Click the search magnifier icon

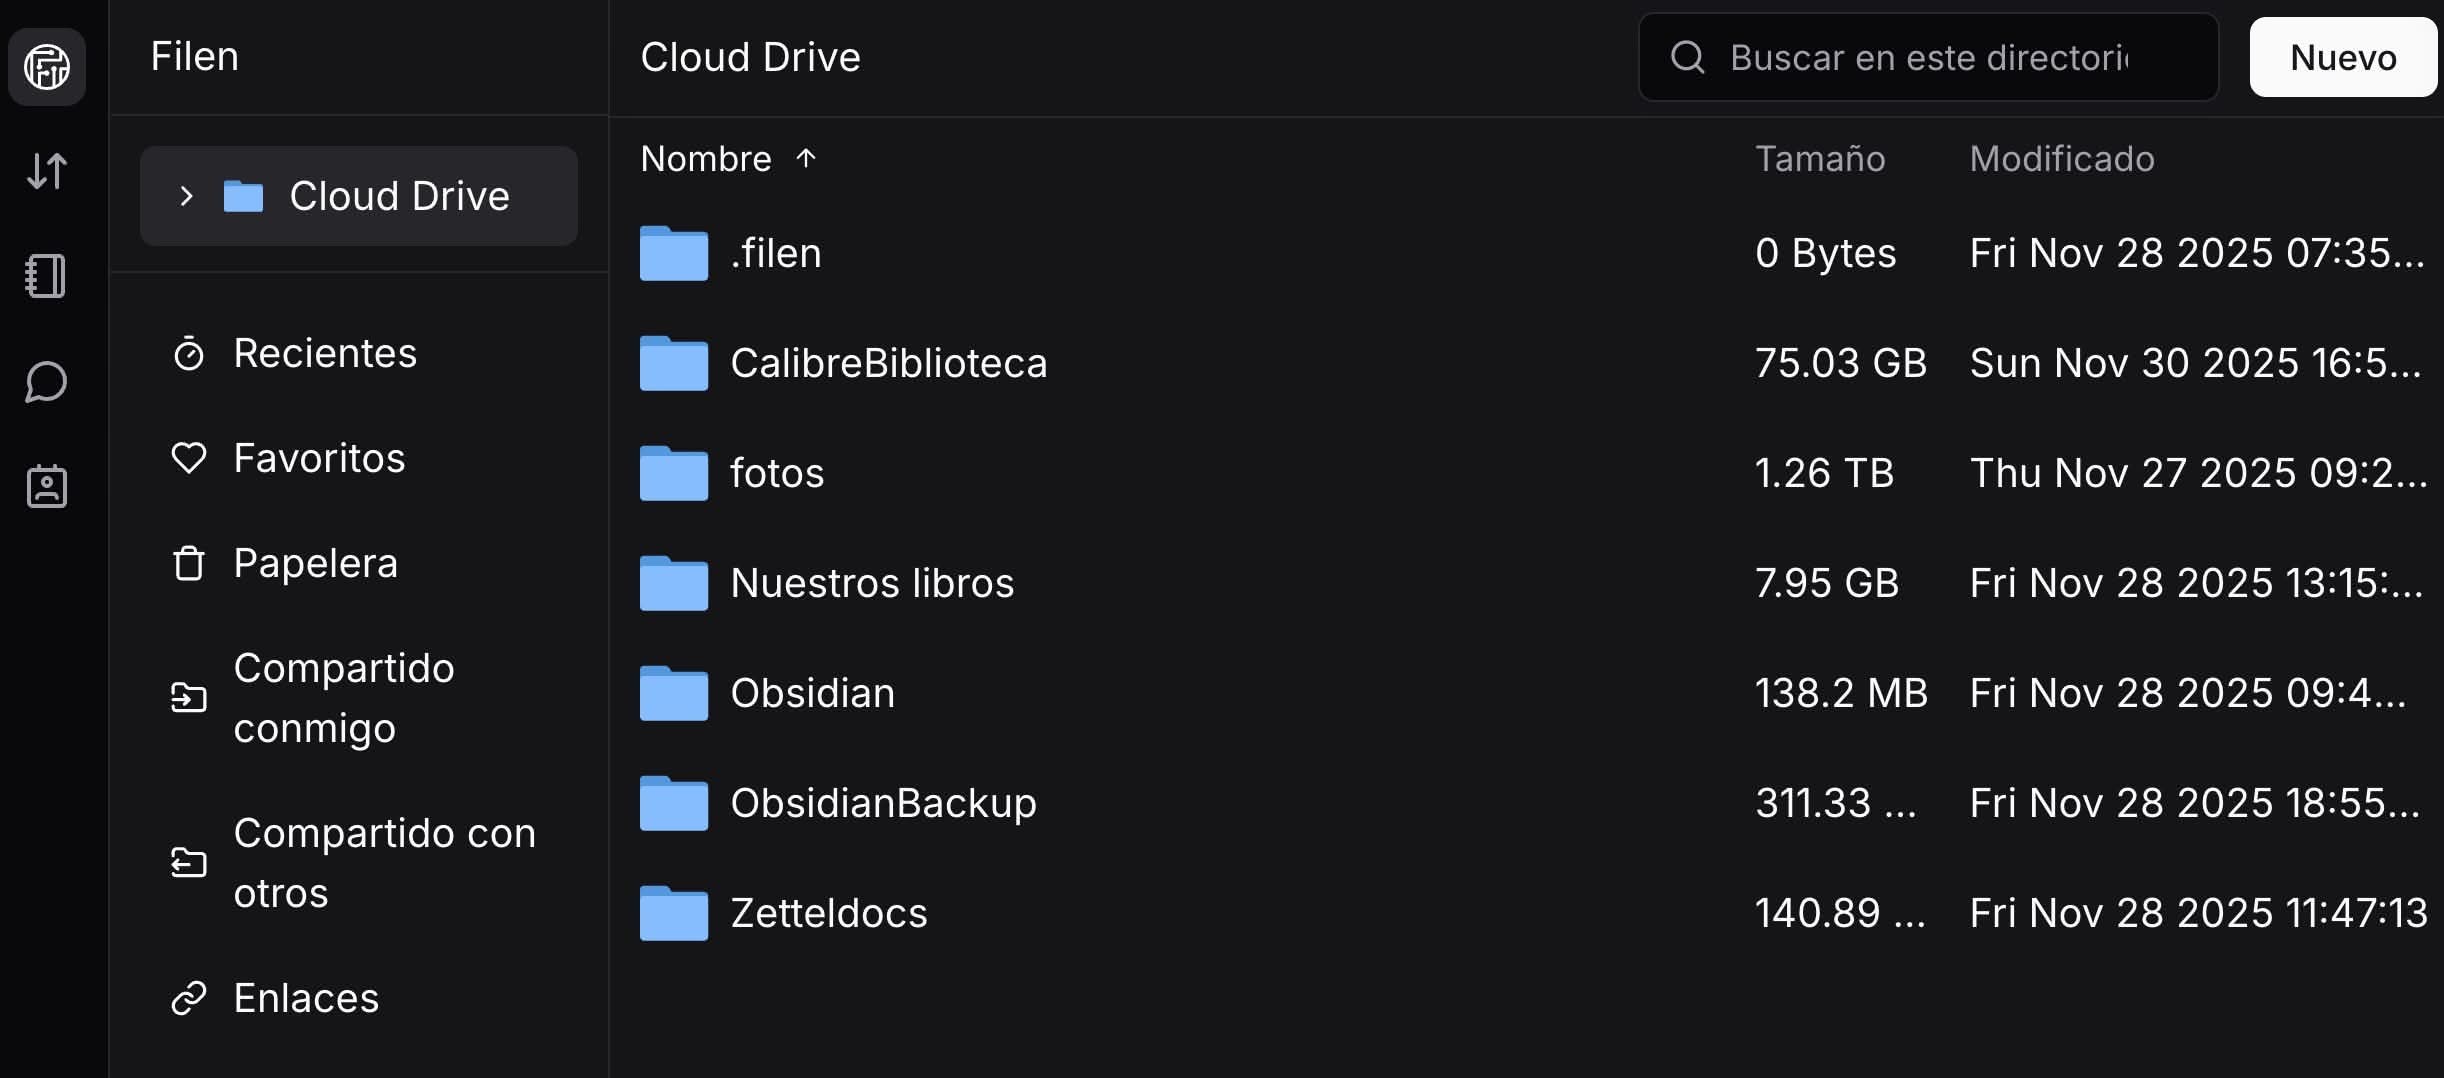point(1688,57)
